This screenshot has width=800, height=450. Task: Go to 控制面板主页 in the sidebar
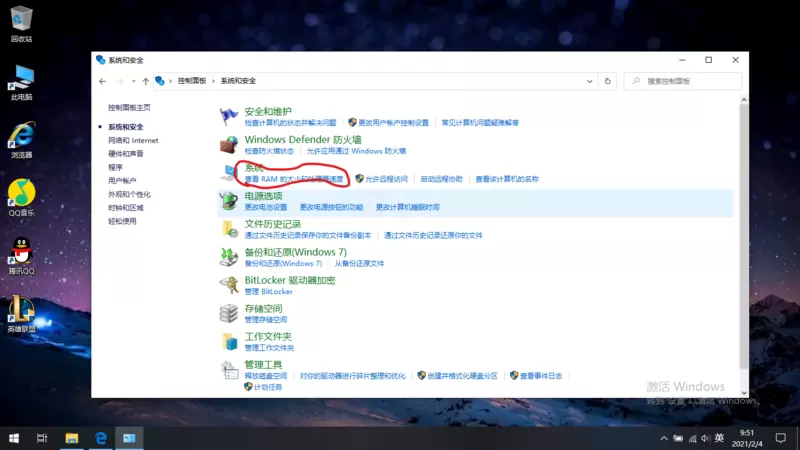point(129,108)
